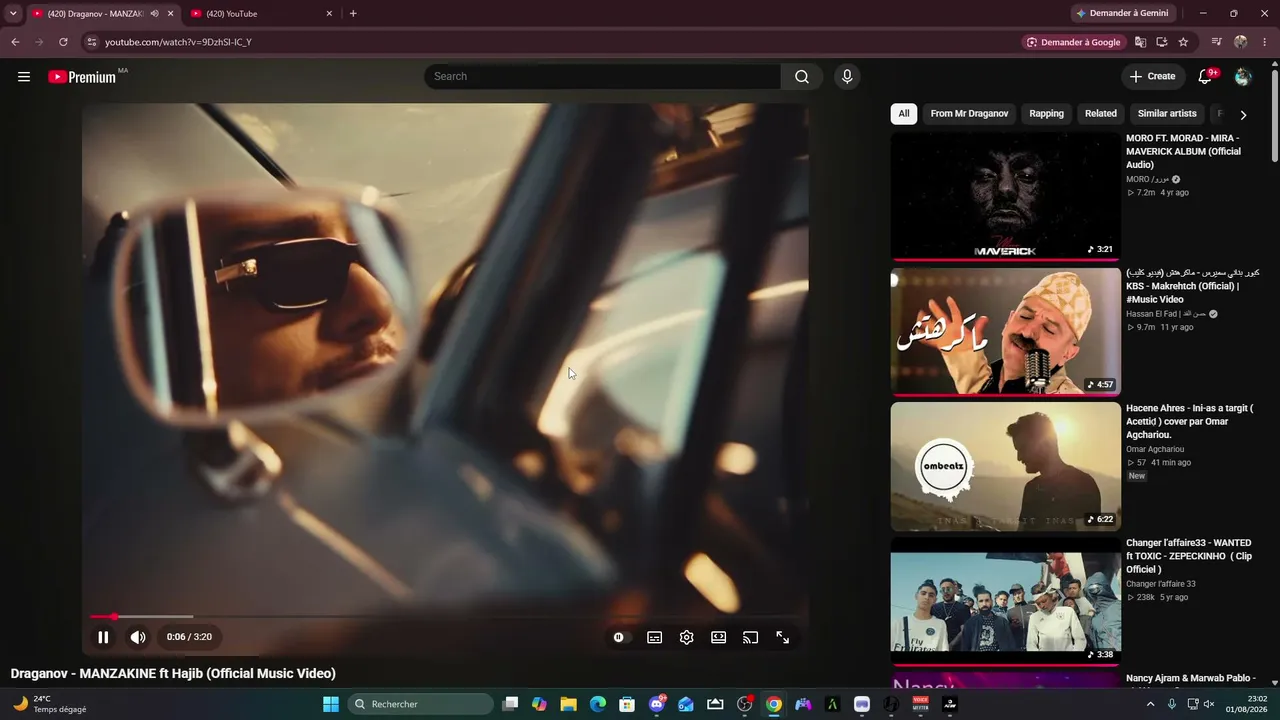Open MORO FT. MORAD - MIRA title link
Image resolution: width=1280 pixels, height=720 pixels.
click(1184, 151)
